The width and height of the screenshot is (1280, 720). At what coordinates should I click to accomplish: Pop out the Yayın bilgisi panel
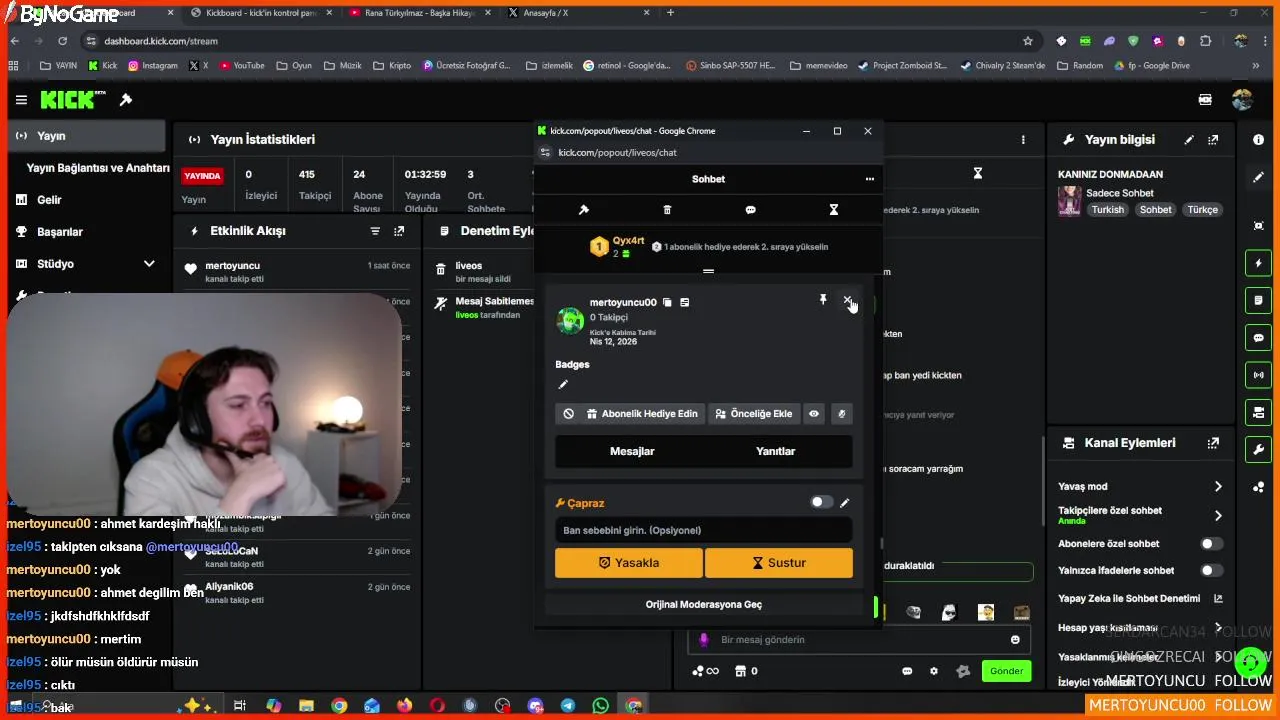pyautogui.click(x=1213, y=140)
